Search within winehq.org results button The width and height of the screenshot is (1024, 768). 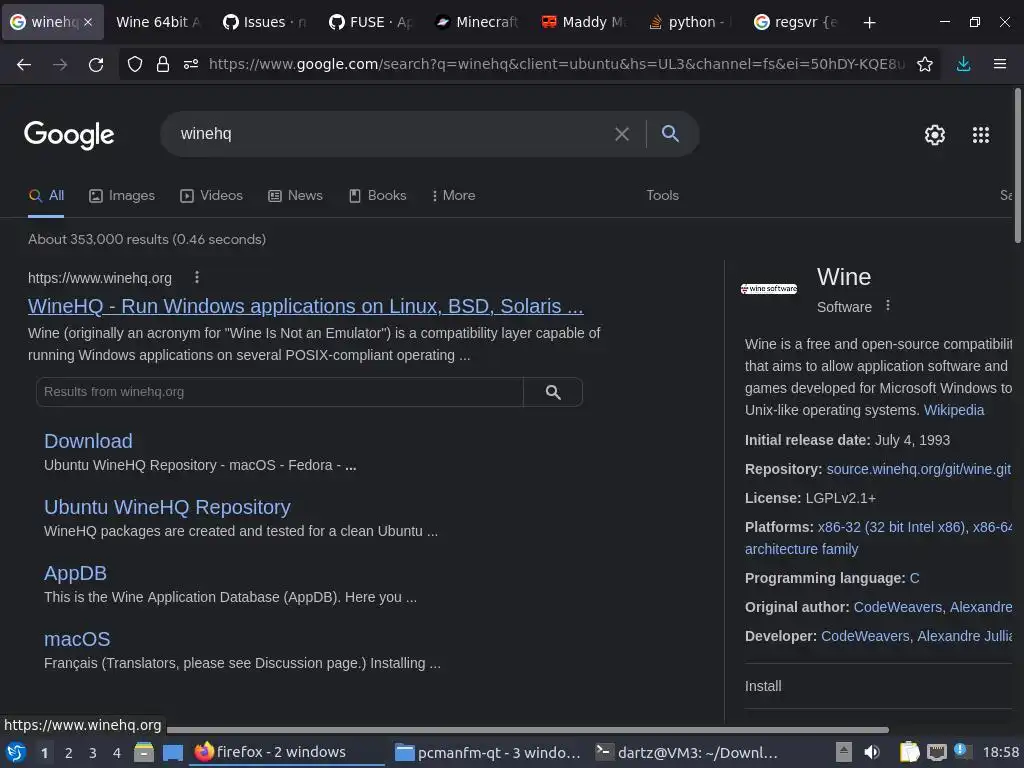[x=553, y=392]
